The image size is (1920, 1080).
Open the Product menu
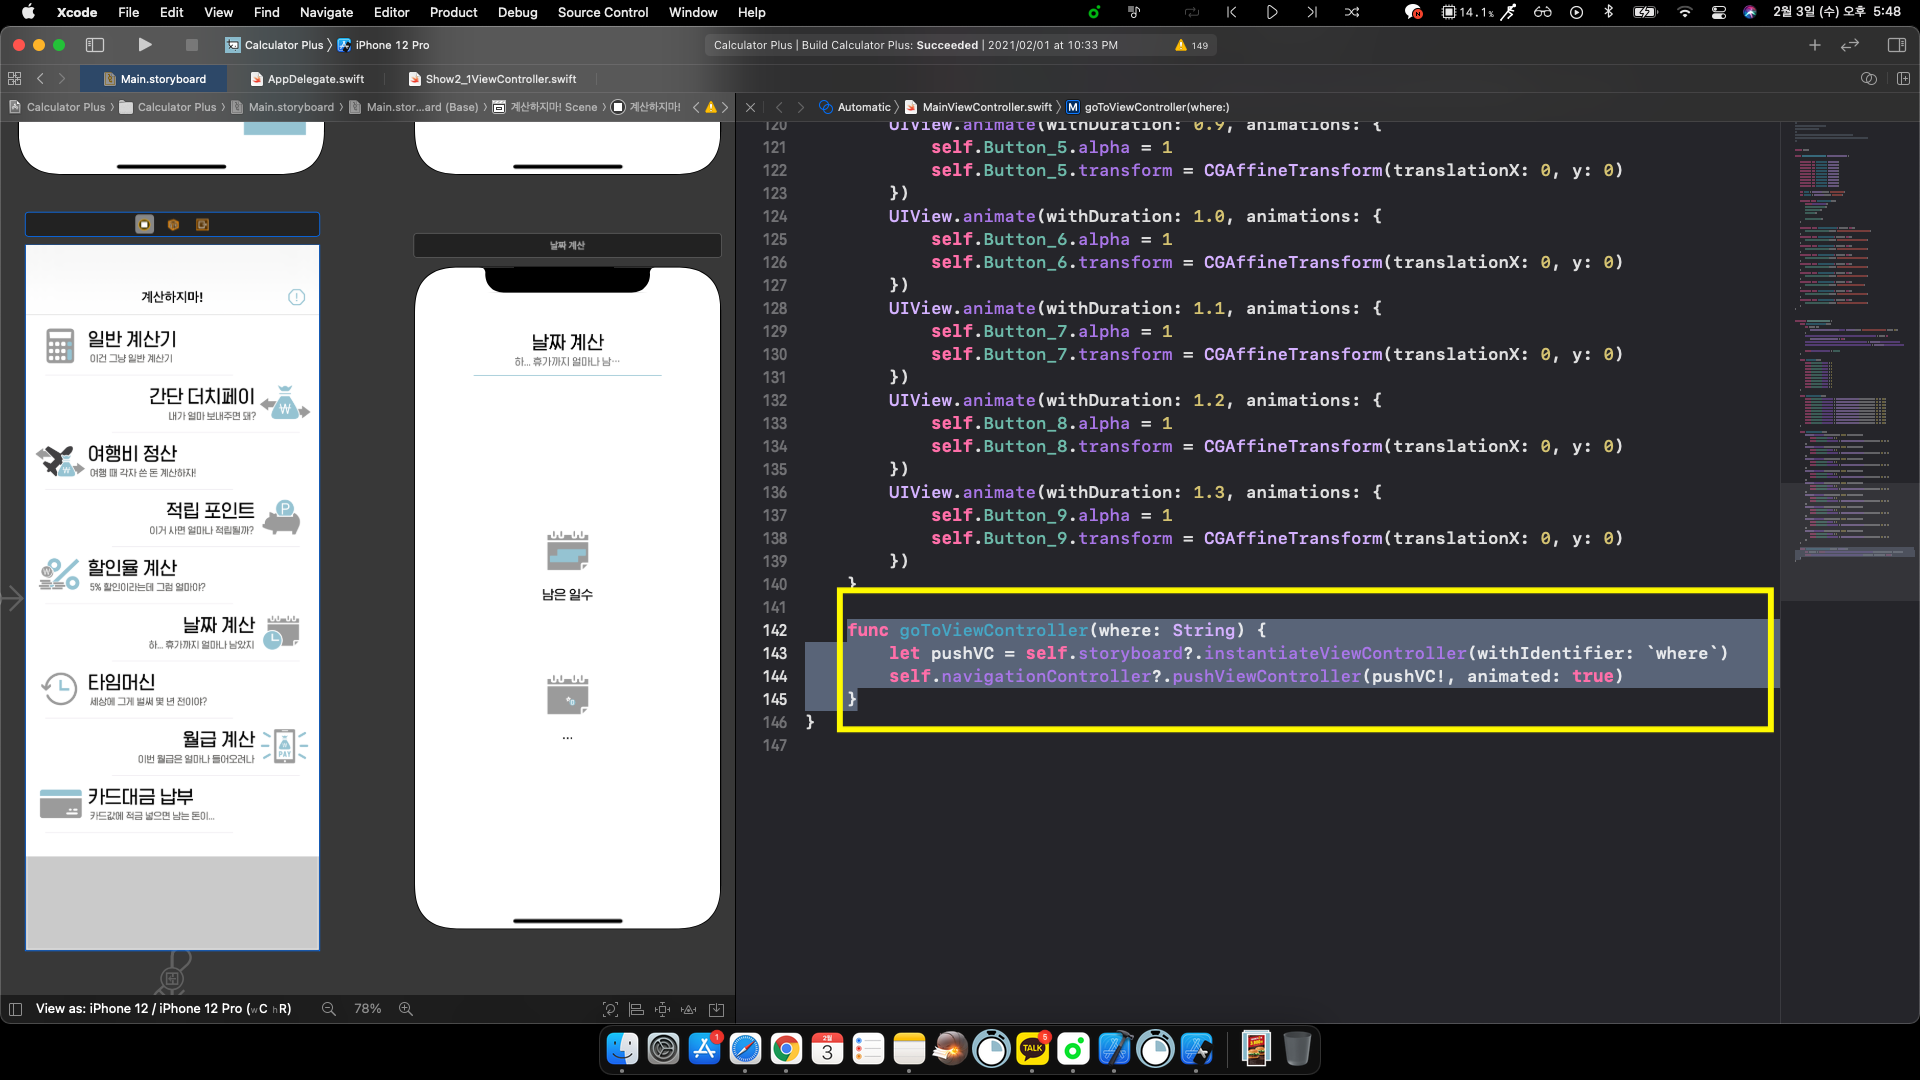point(453,12)
